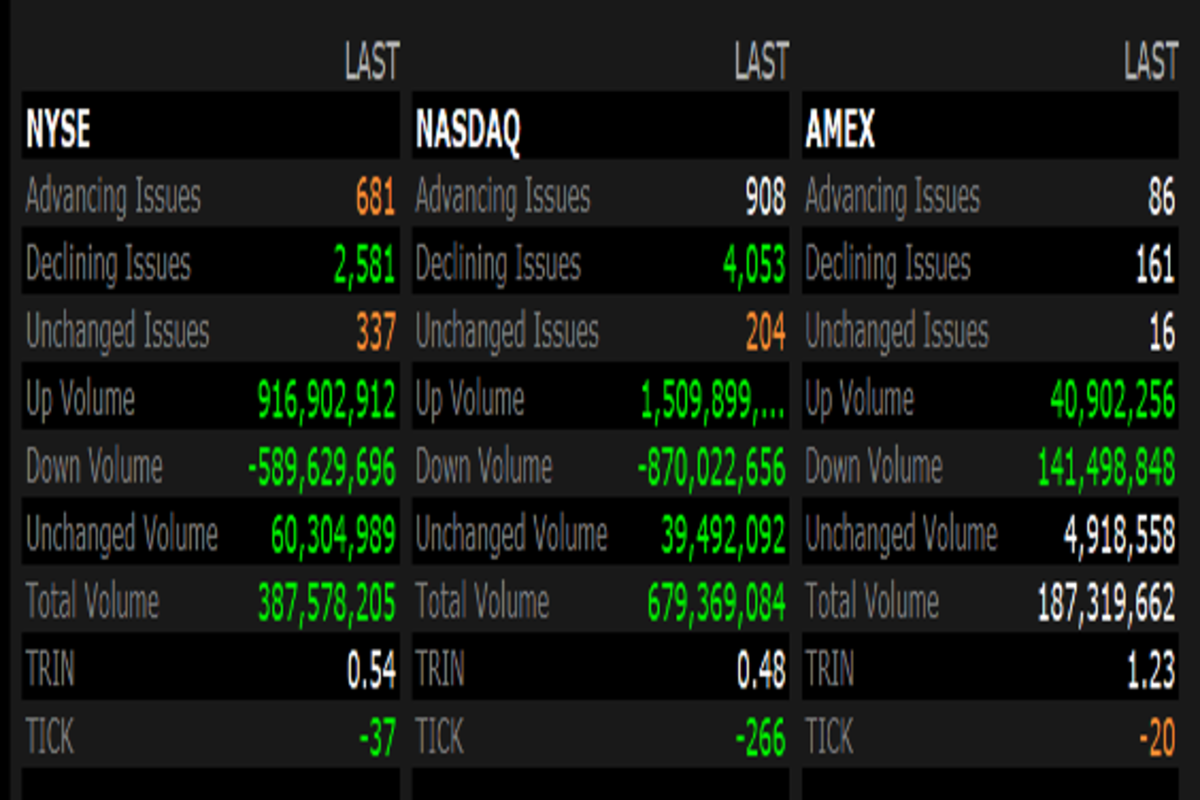Screen dimensions: 1200x800
Task: Click the NASDAQ TICK value -266
Action: (x=760, y=739)
